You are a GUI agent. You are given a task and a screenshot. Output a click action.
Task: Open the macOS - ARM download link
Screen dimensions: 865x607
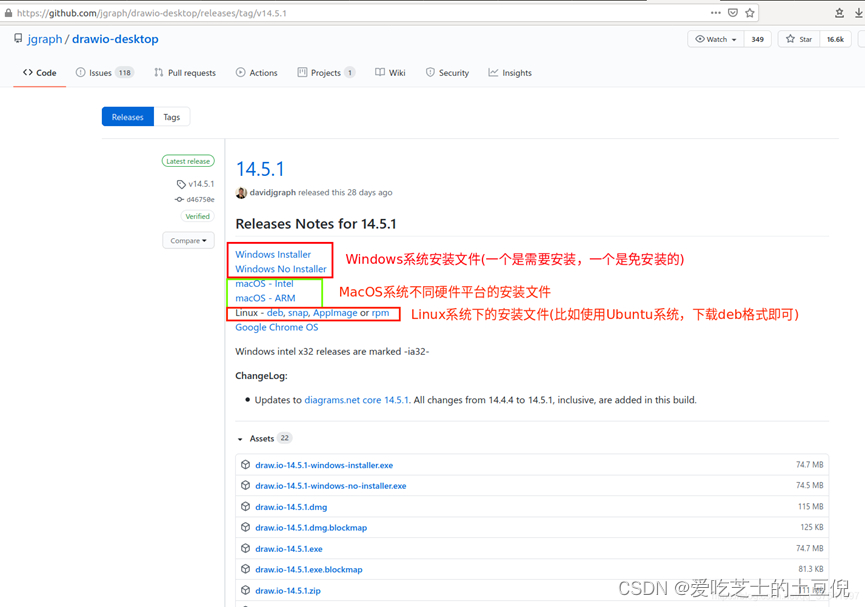coord(265,298)
